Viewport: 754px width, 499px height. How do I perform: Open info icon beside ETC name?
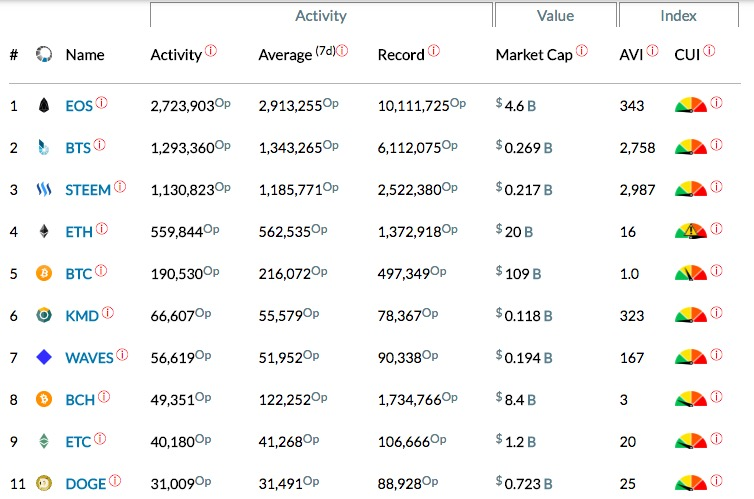pos(100,438)
